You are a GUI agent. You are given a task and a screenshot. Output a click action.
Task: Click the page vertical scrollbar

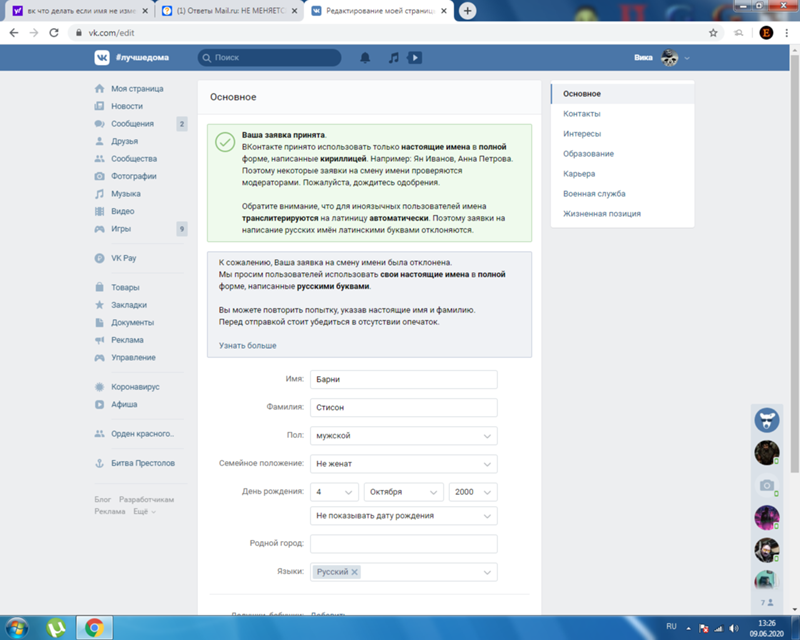[794, 265]
